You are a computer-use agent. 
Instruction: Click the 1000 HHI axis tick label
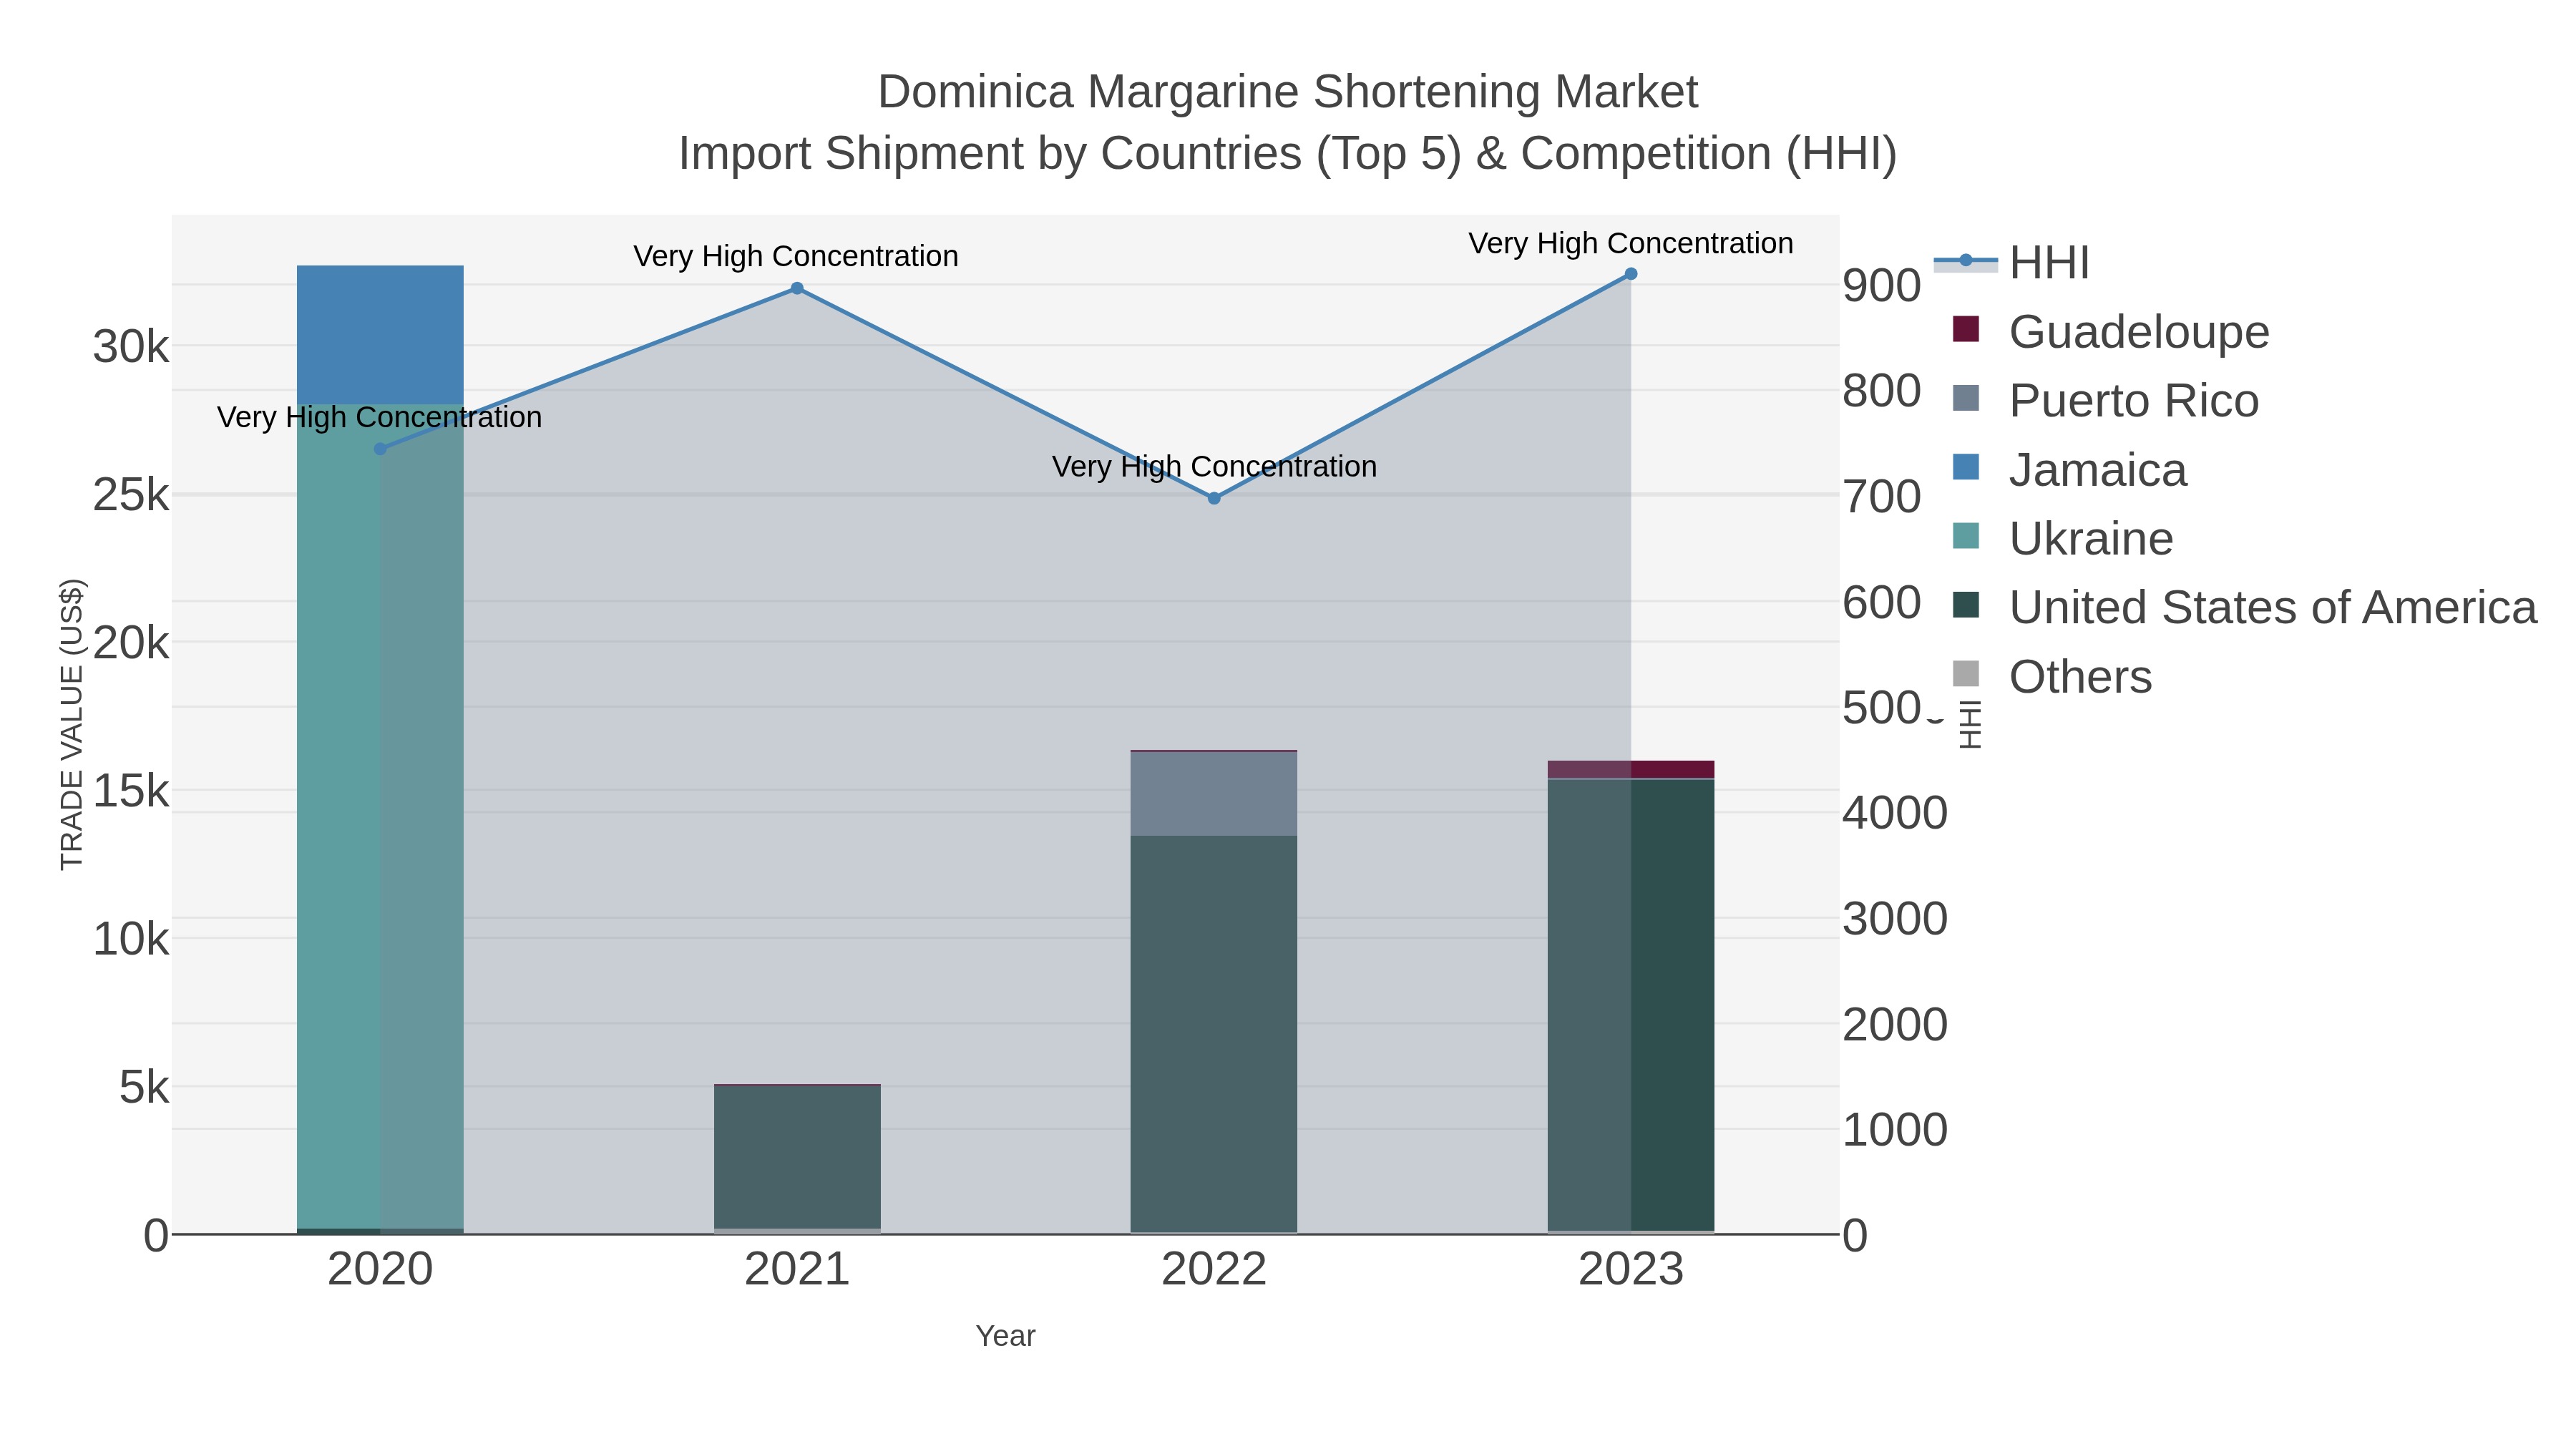coord(1895,1130)
